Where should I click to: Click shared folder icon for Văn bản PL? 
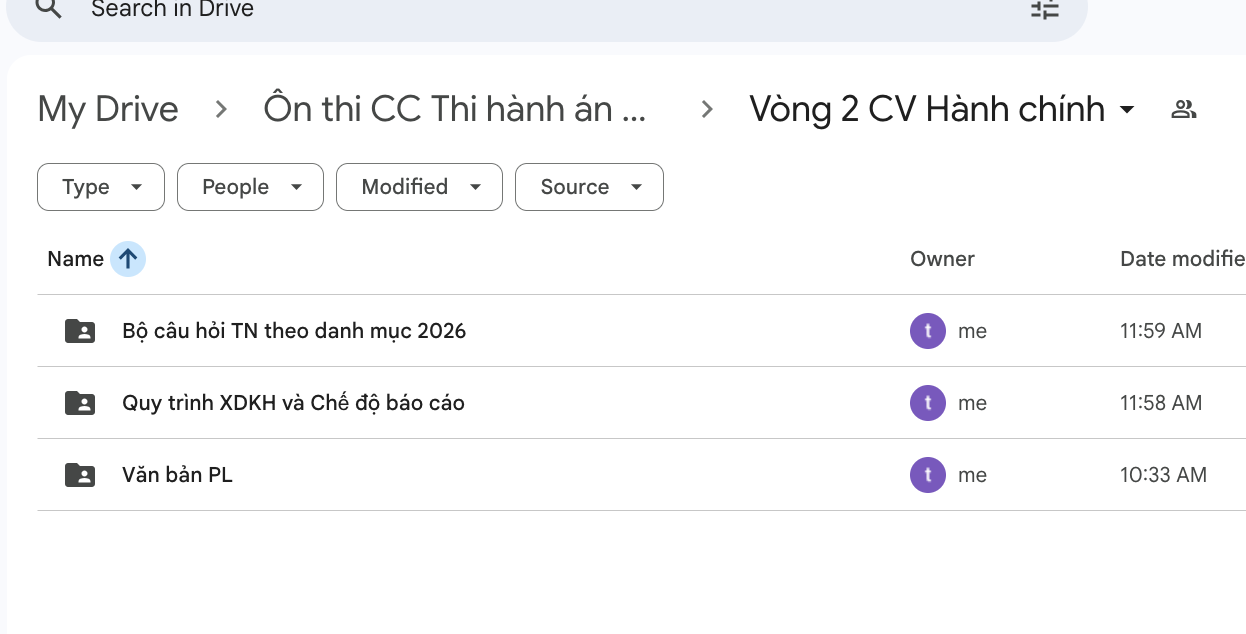[80, 475]
